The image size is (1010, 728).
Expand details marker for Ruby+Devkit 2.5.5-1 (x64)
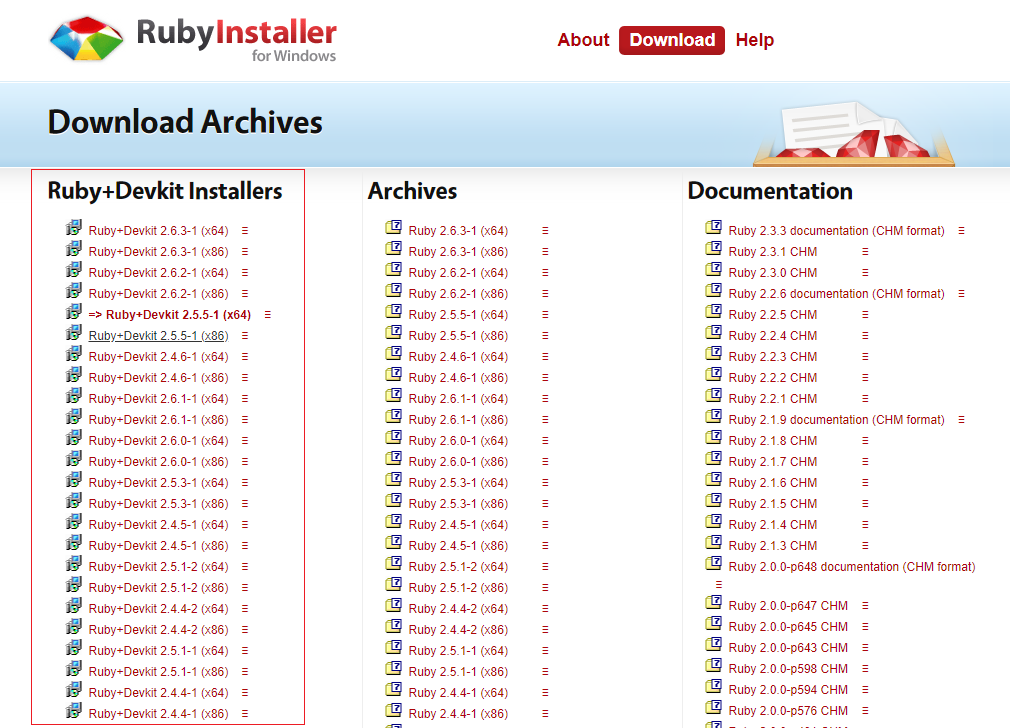pos(267,315)
